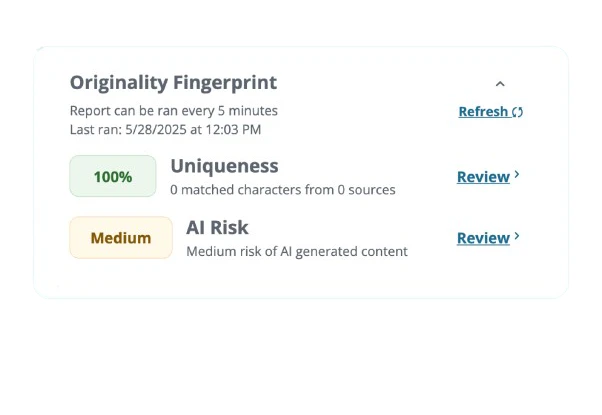Click the green 100% uniqueness badge
This screenshot has width=602, height=415.
[113, 177]
